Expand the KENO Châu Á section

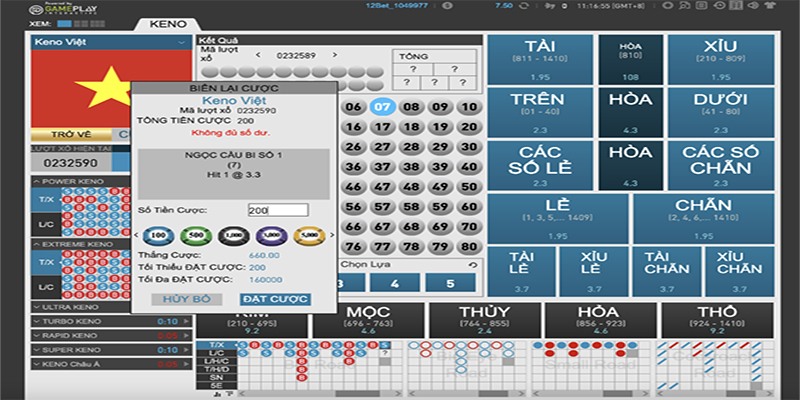[x=37, y=364]
